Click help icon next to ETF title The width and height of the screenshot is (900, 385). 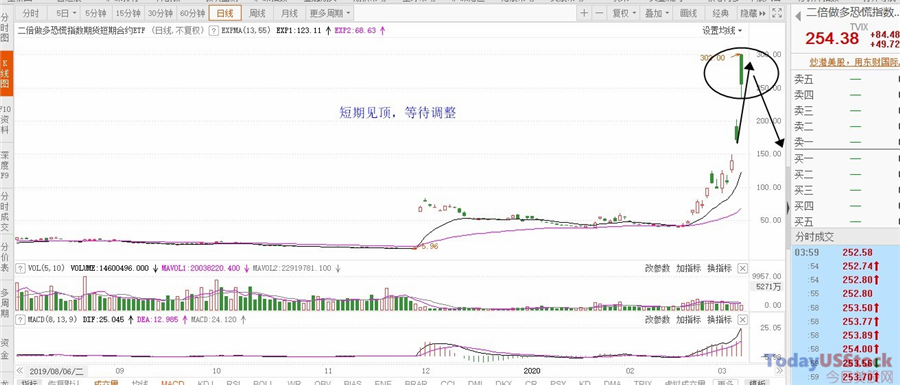(214, 31)
